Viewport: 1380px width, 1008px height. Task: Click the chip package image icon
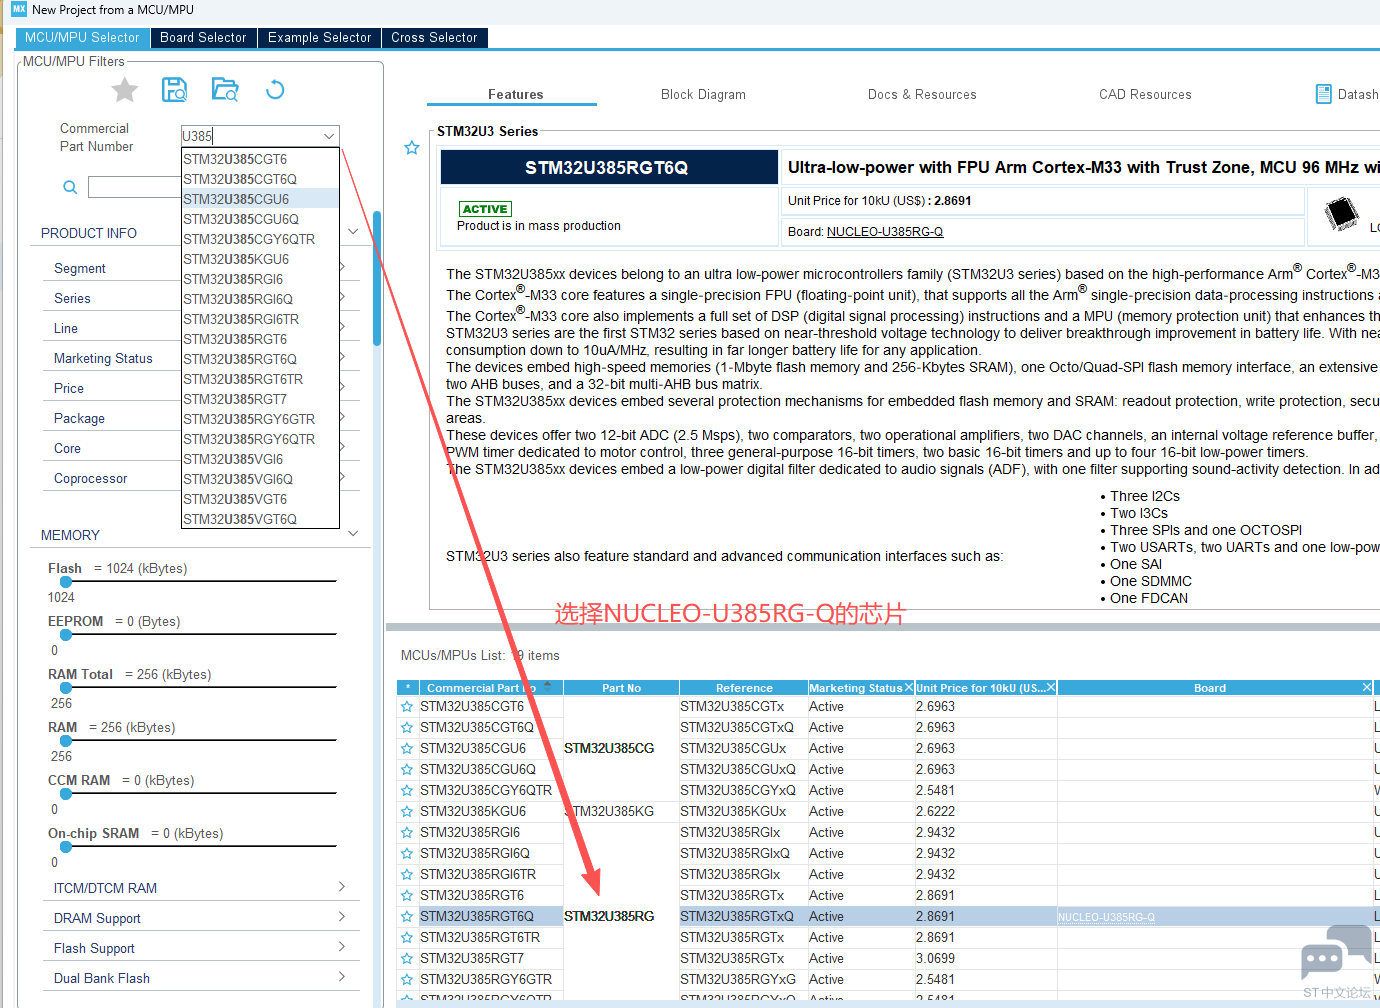tap(1341, 213)
